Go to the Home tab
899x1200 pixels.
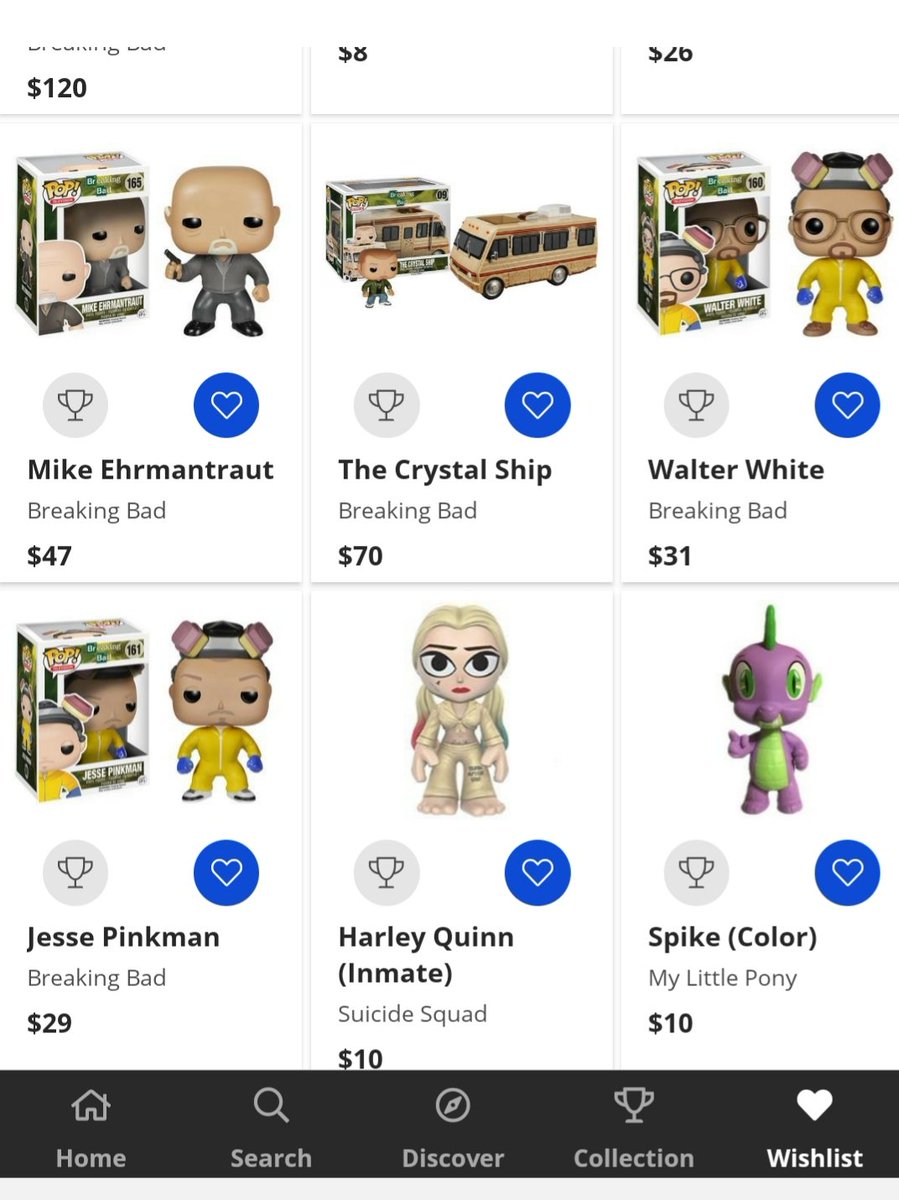point(91,1128)
